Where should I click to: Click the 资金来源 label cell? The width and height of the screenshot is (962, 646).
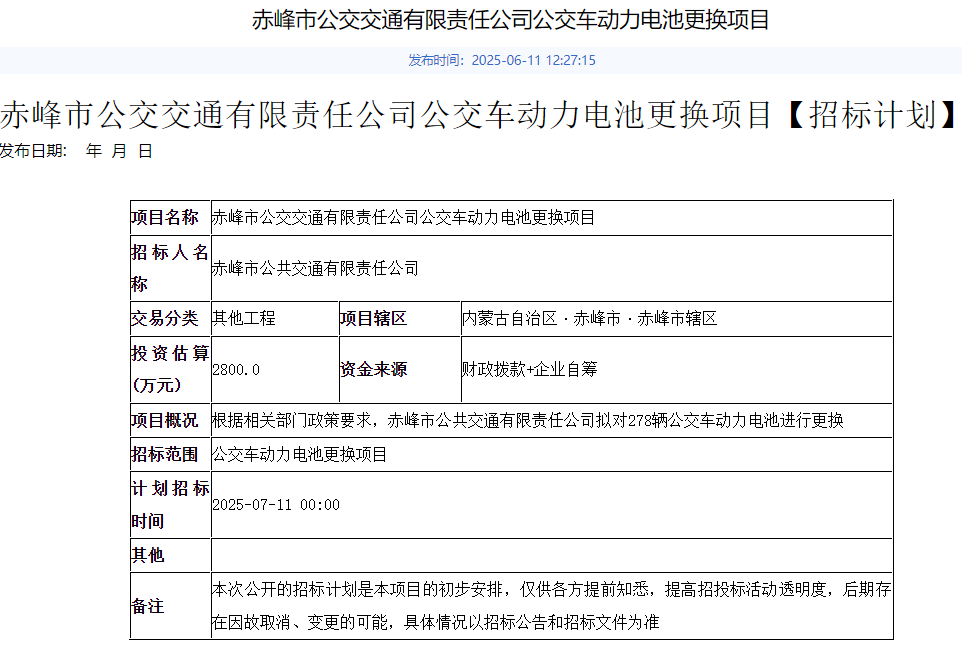click(x=399, y=369)
